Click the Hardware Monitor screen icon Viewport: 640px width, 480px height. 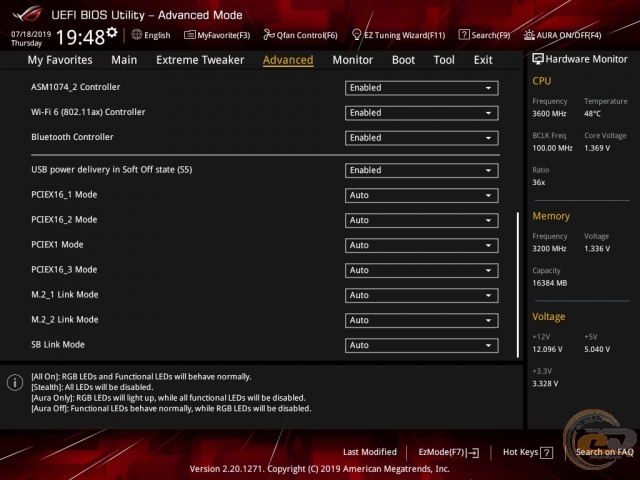538,59
